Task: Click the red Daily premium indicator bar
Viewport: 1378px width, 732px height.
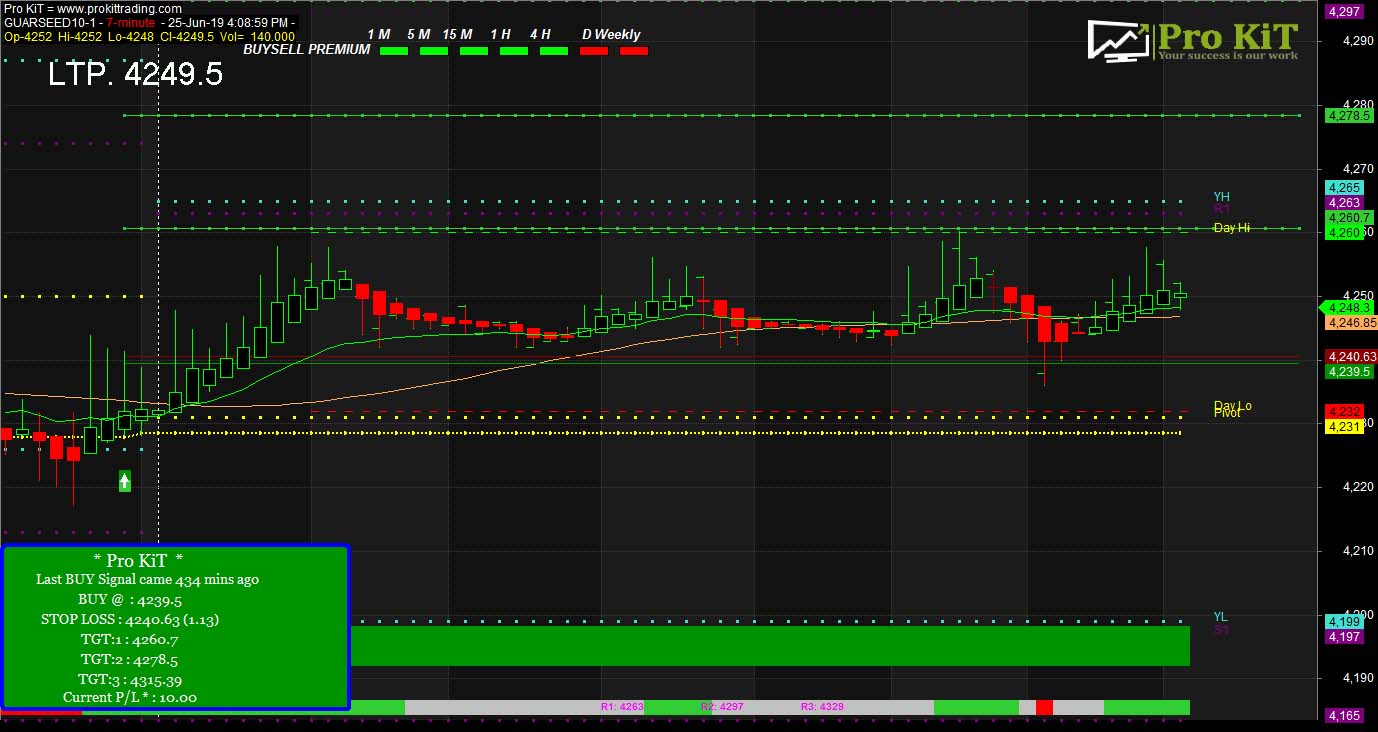Action: [594, 51]
